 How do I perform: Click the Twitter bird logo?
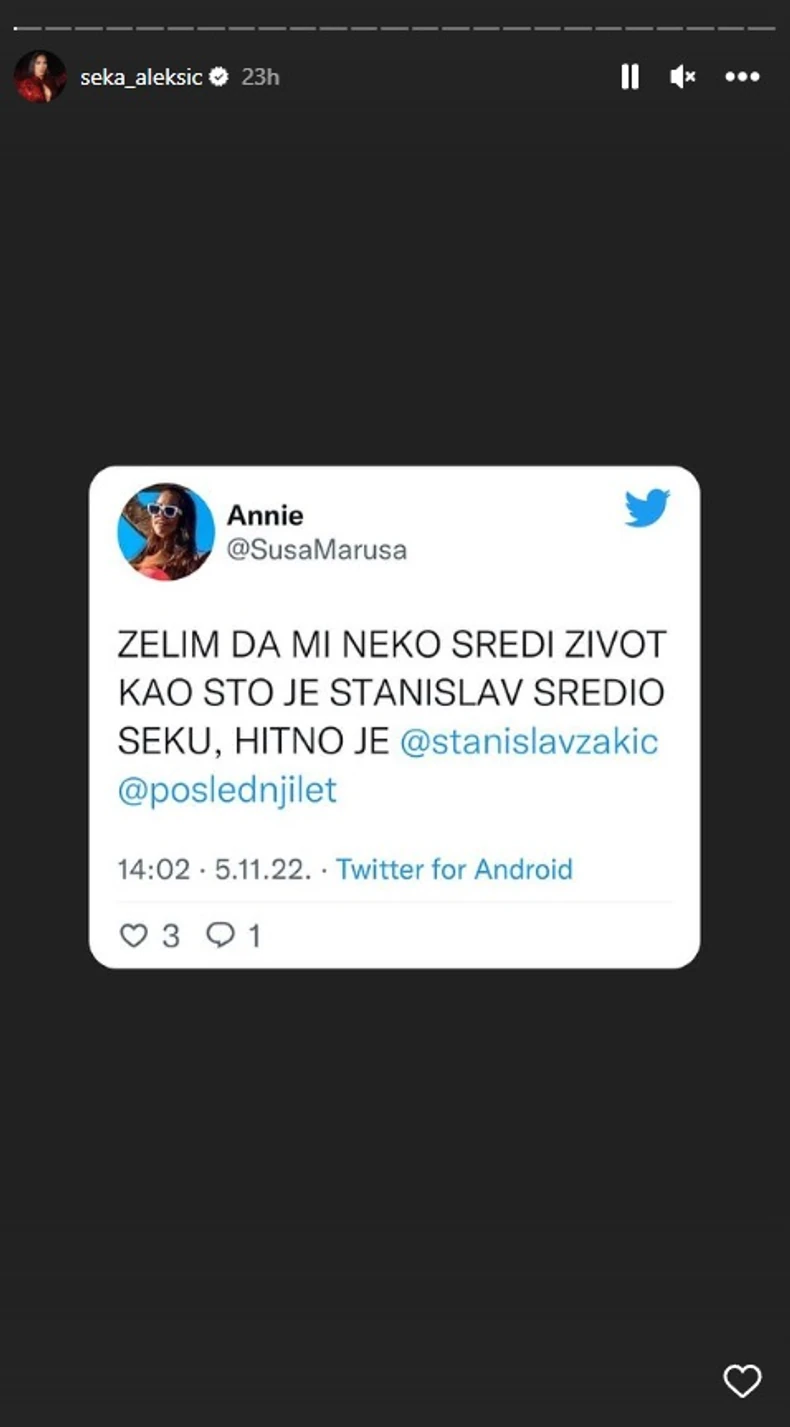(x=647, y=508)
